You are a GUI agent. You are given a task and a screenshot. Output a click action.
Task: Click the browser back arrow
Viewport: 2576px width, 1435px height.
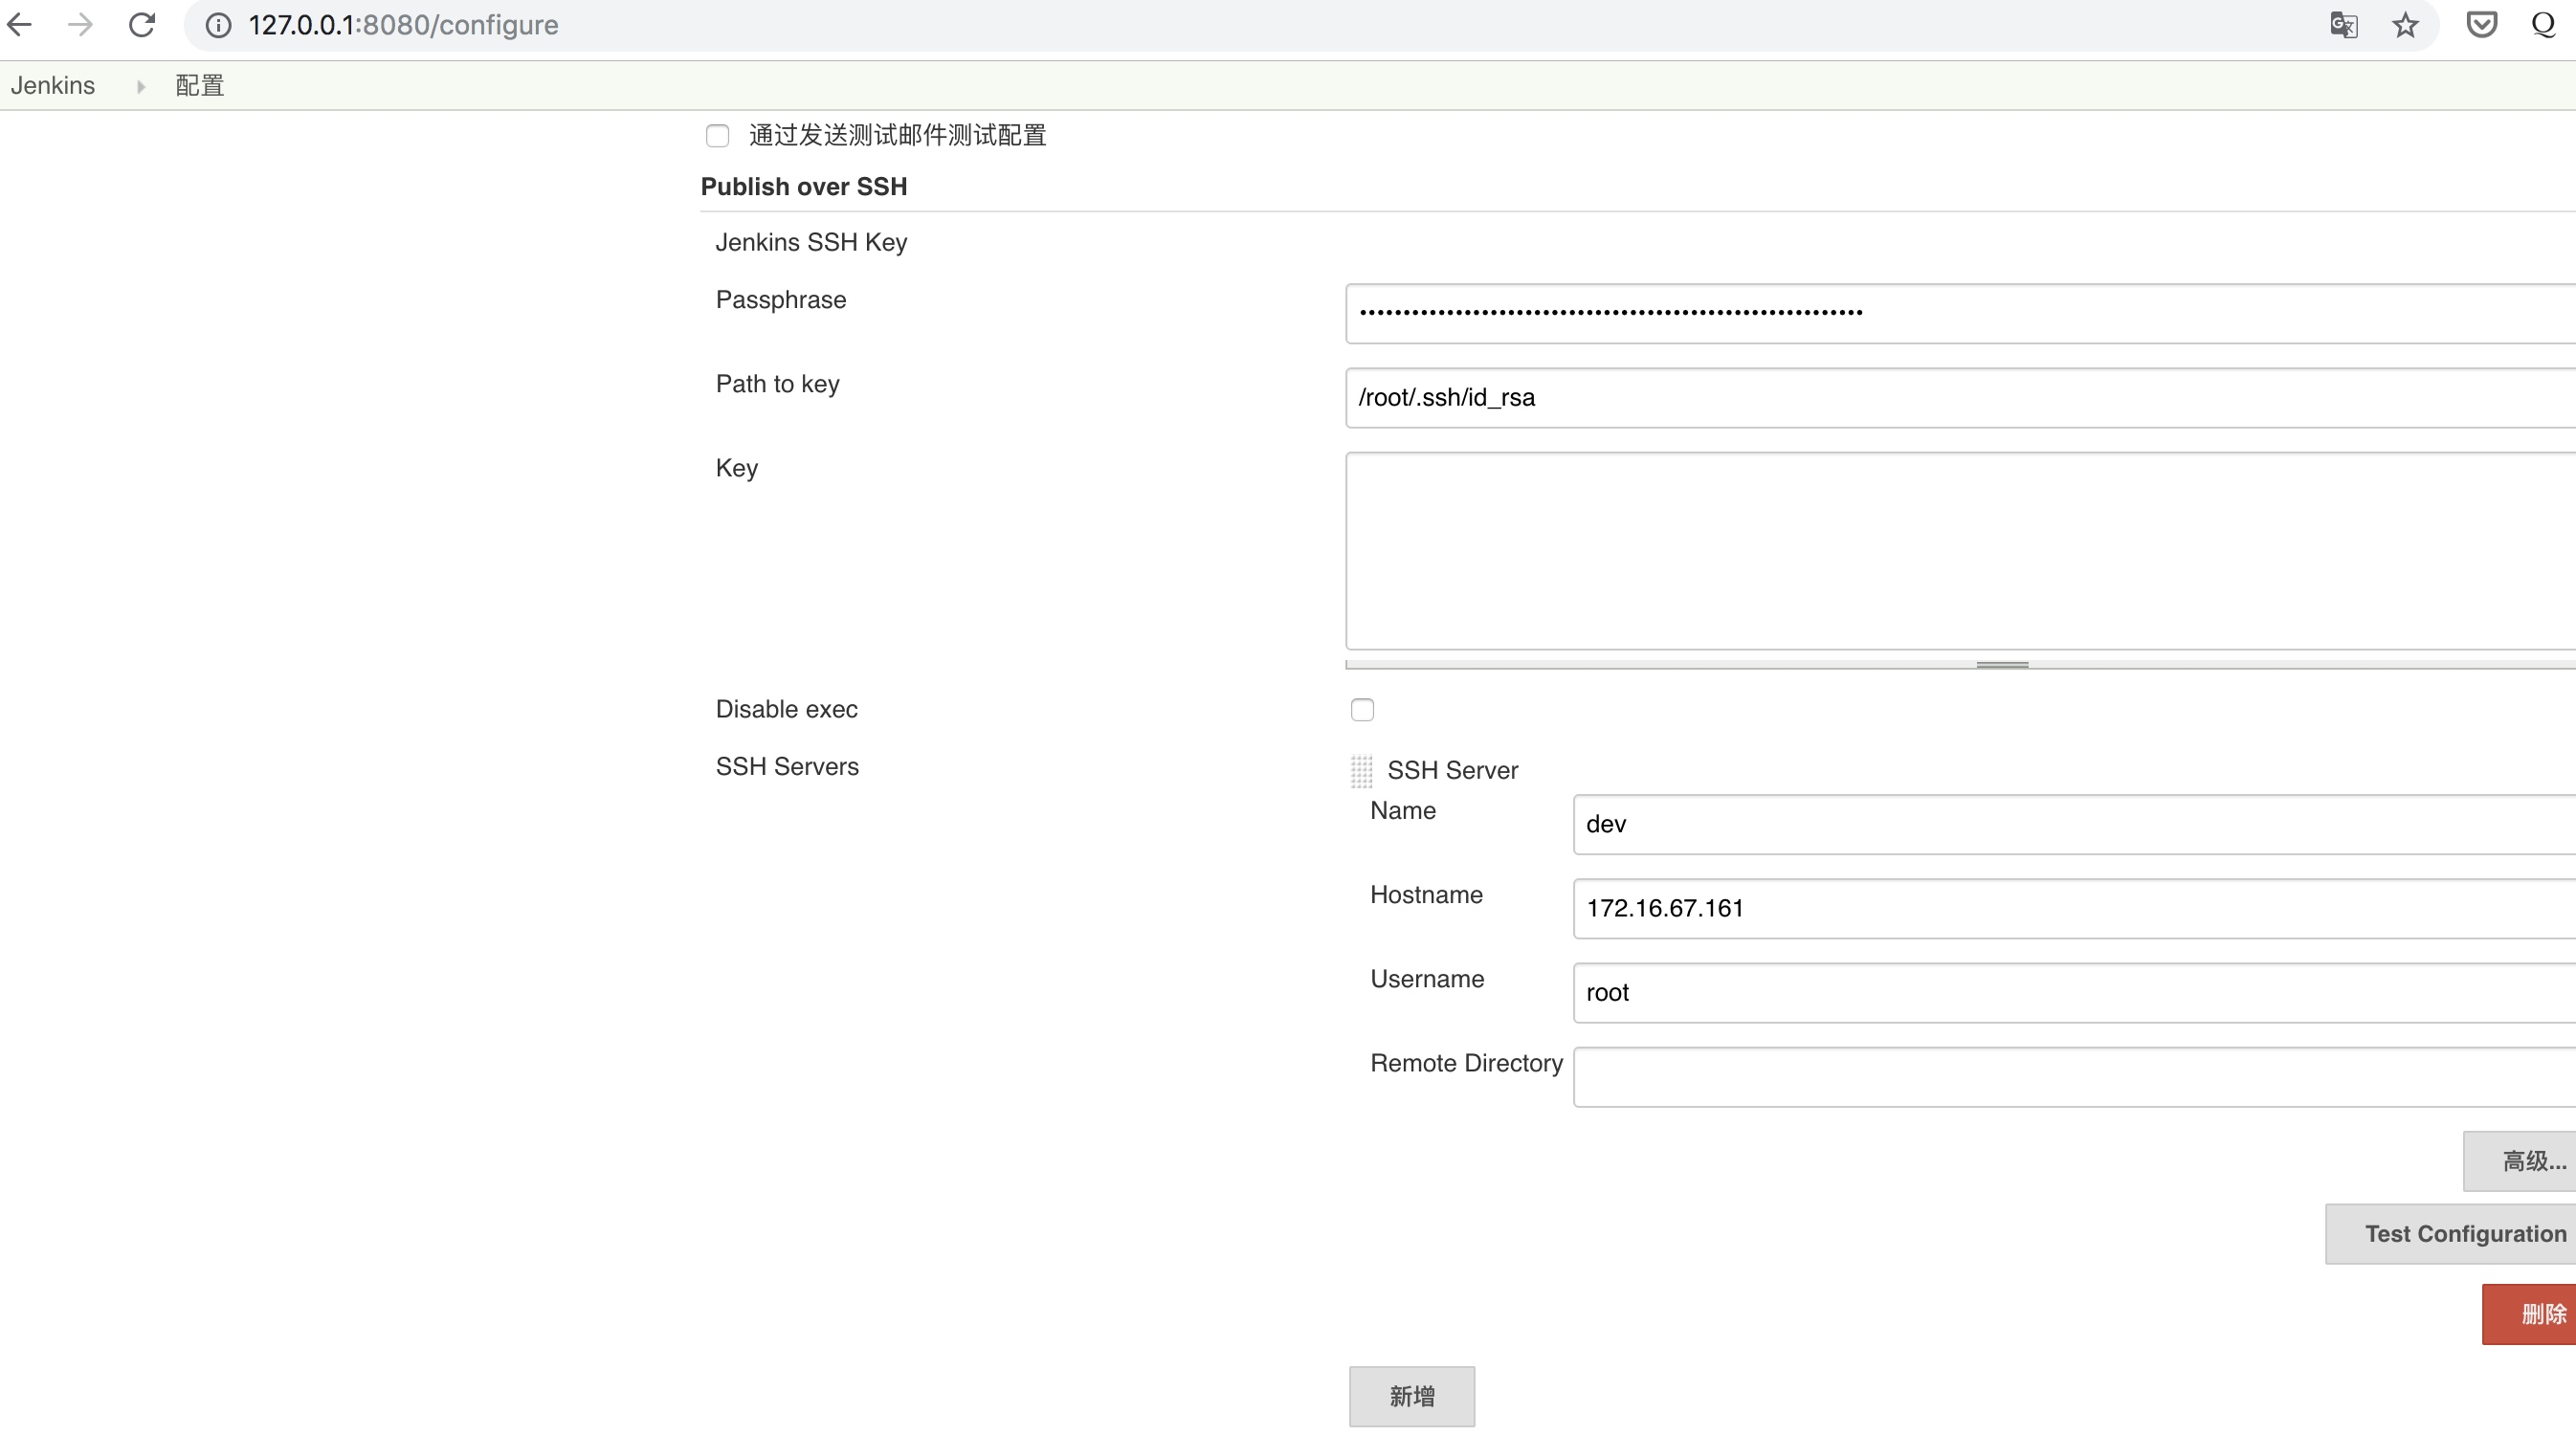(x=20, y=25)
